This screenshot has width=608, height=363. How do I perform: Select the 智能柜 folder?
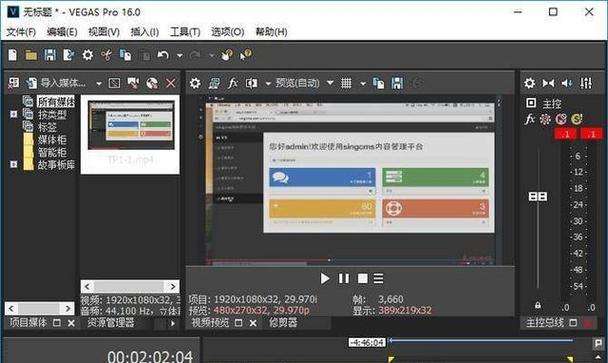(52, 152)
